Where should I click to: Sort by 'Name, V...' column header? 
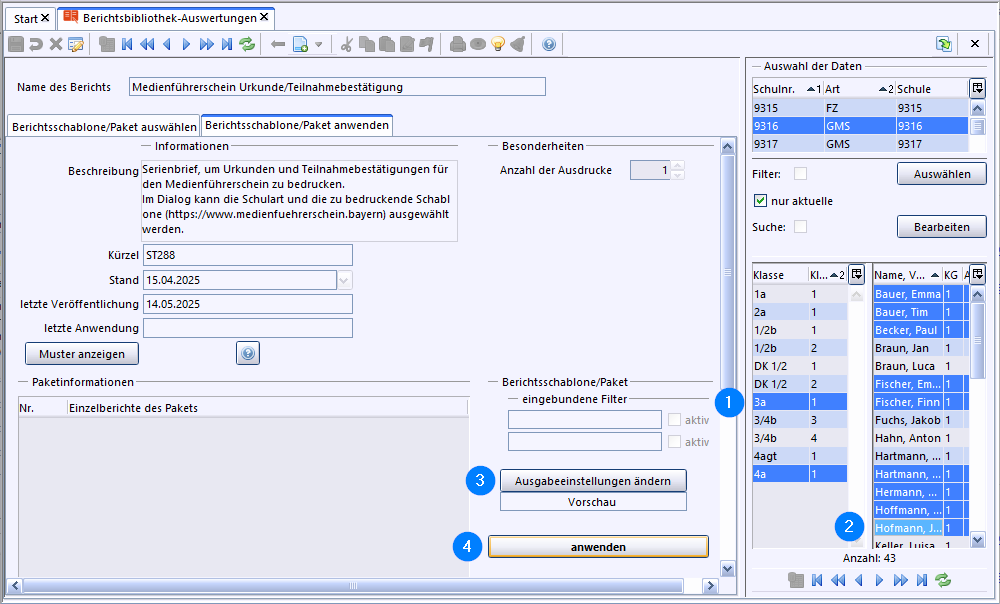(x=907, y=275)
